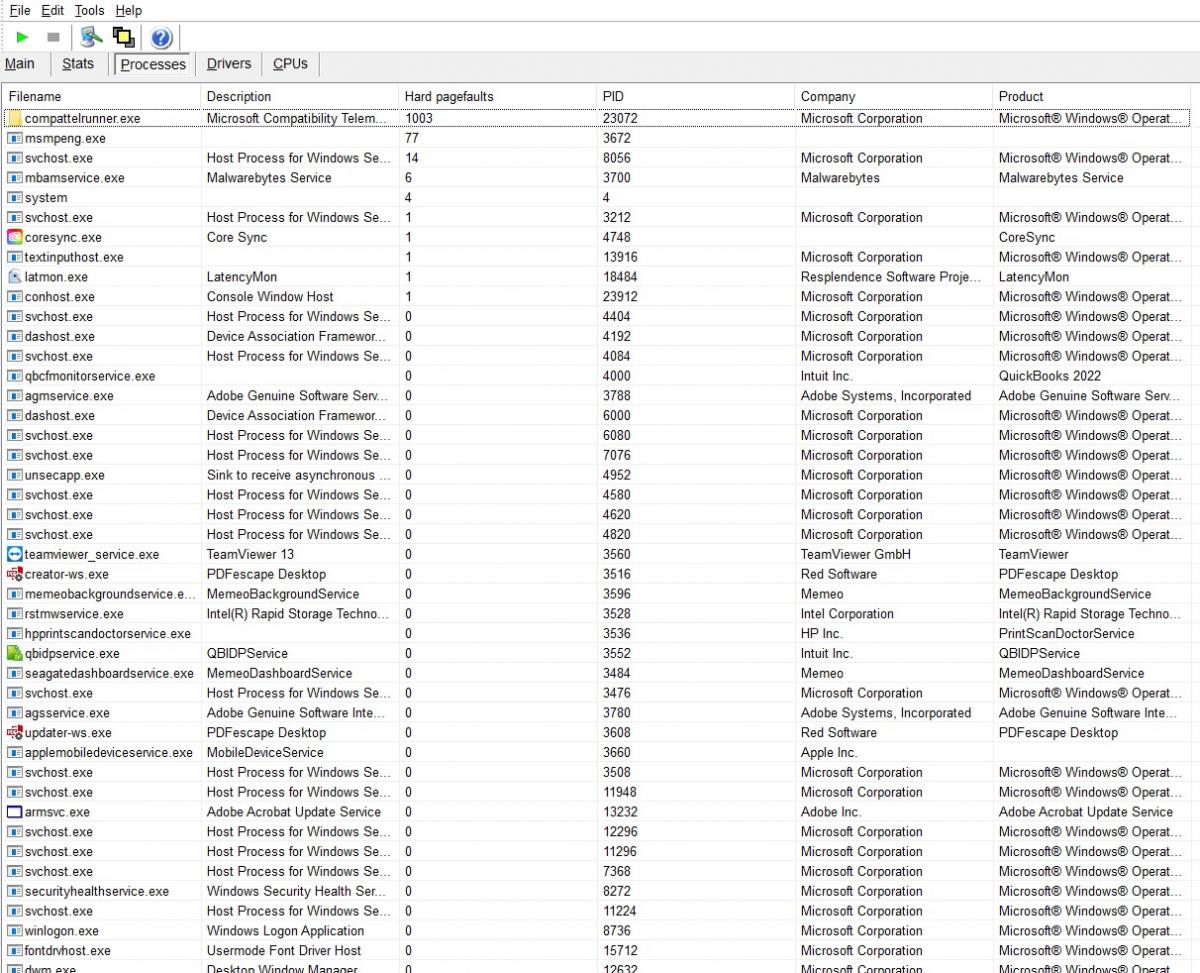Click the computer monitor toolbar icon
Screen dimensions: 1200x973
(92, 38)
